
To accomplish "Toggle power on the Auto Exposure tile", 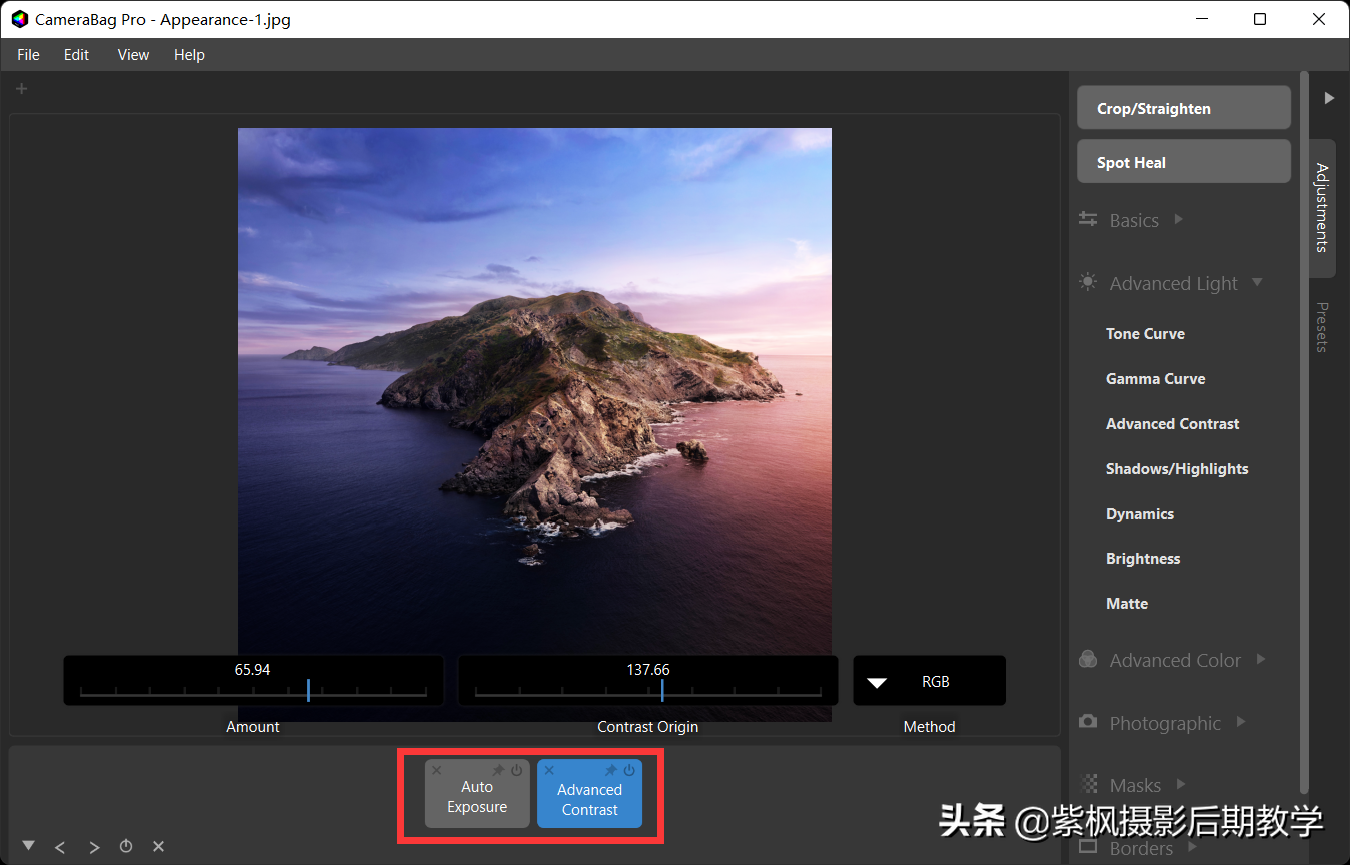I will 516,770.
